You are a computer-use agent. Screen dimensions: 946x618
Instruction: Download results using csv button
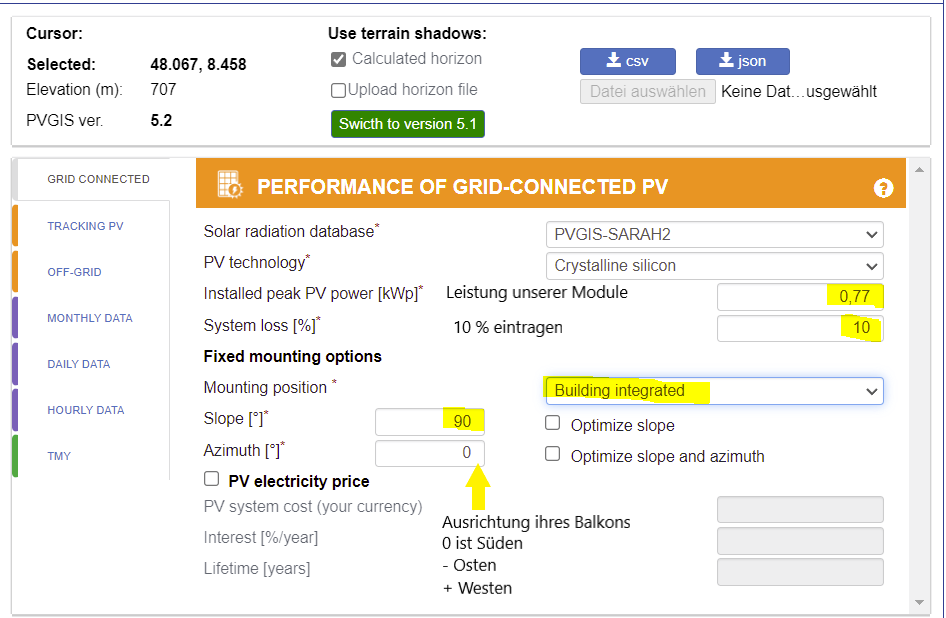(627, 61)
